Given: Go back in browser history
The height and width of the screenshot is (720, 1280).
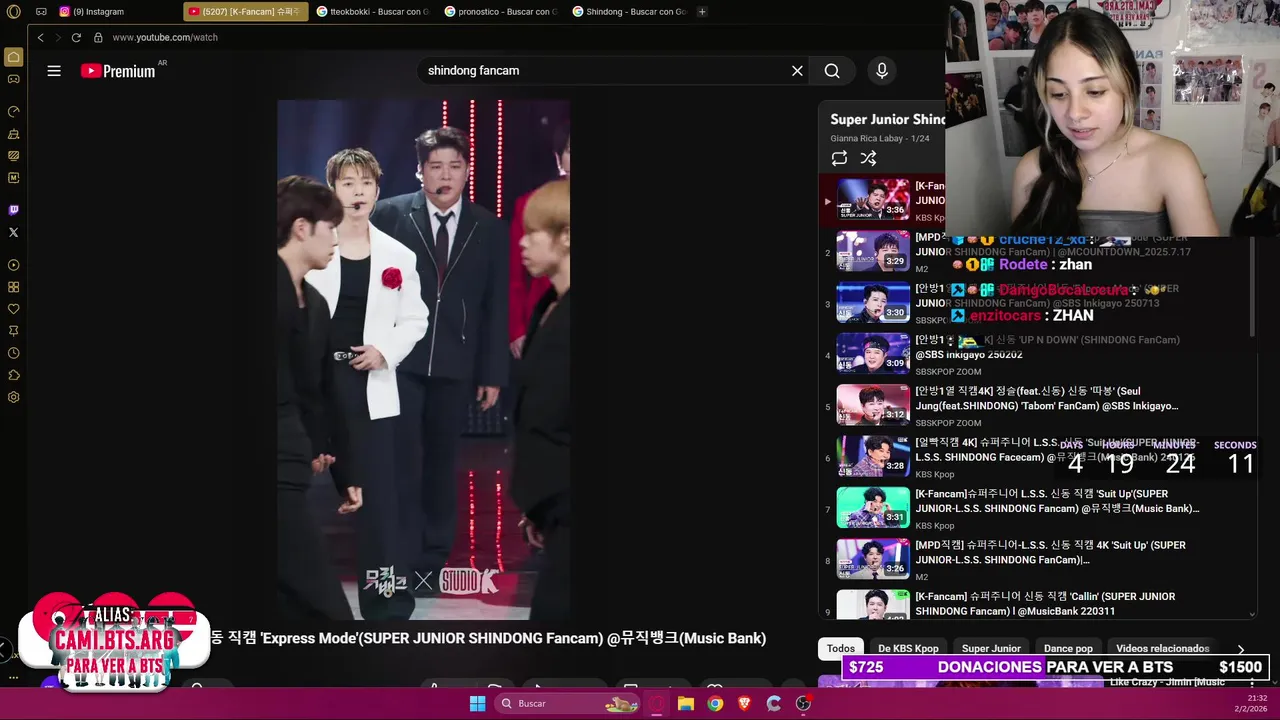Looking at the screenshot, I should pos(40,37).
